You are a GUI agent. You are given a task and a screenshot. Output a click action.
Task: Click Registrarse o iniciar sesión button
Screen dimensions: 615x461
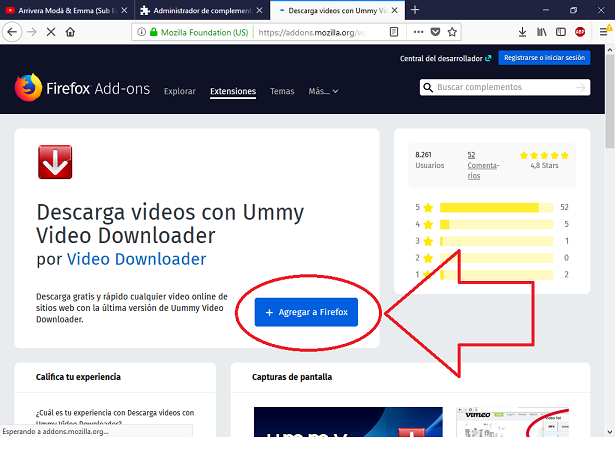(x=544, y=58)
